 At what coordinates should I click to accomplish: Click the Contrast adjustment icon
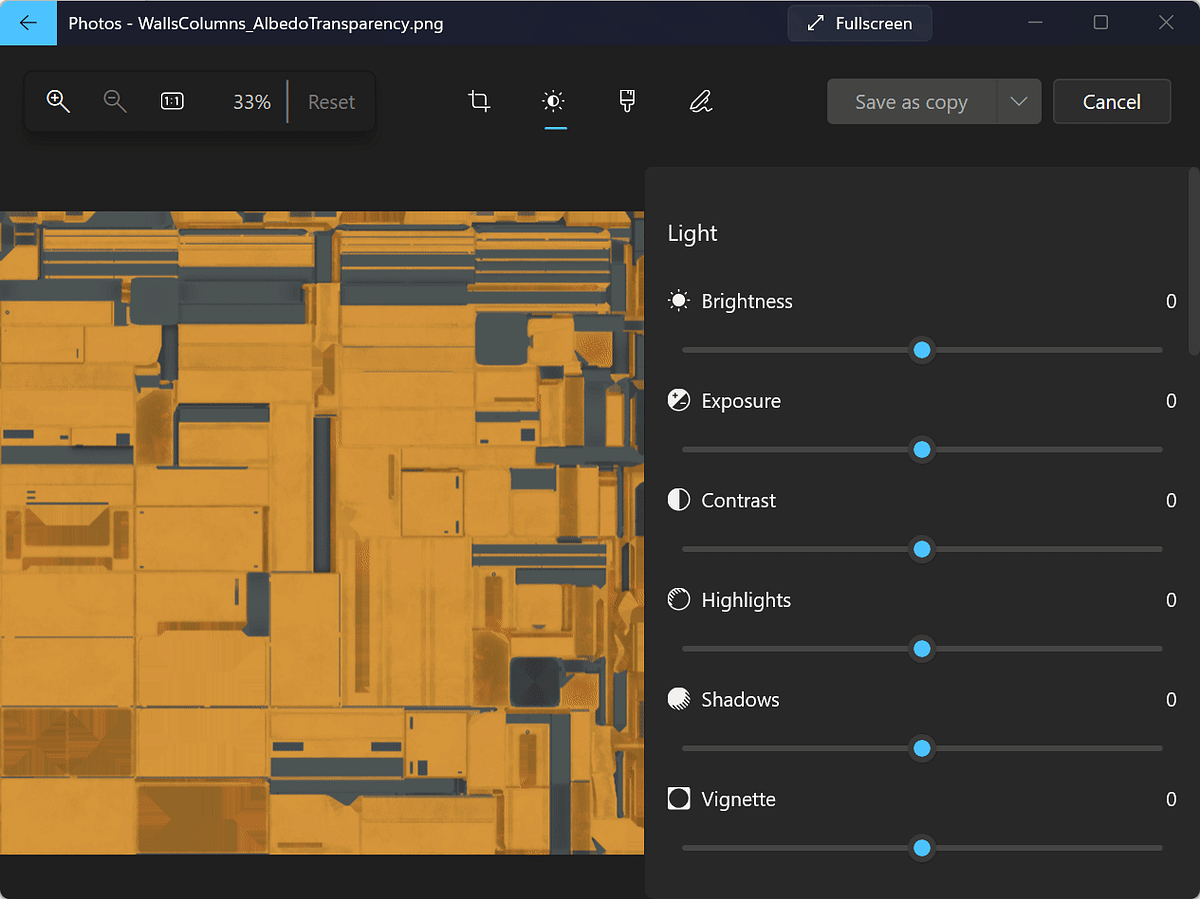[678, 500]
